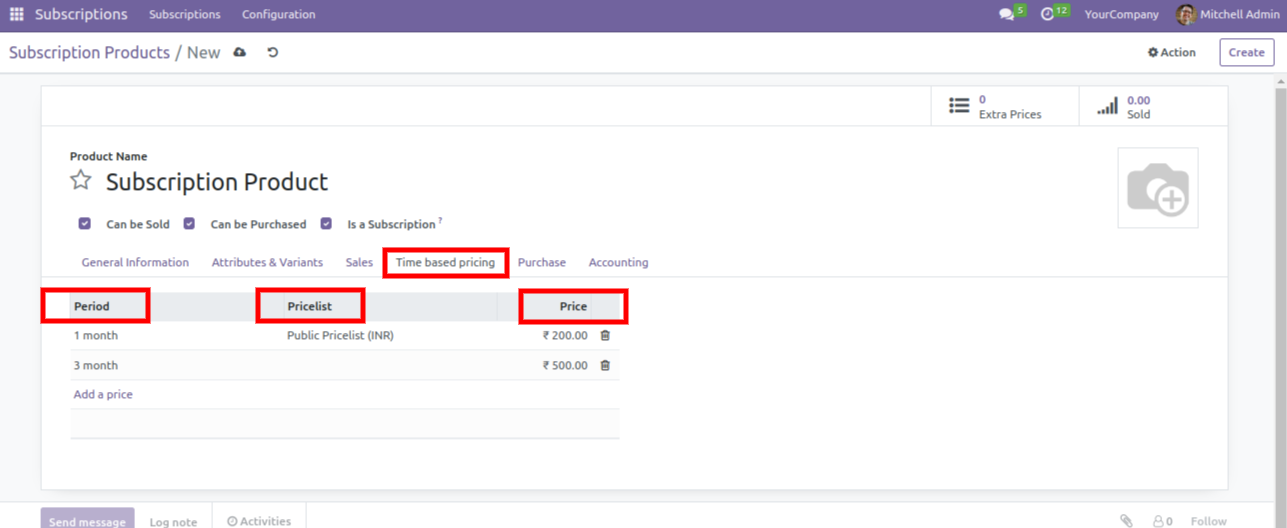Click the discard changes undo icon
Screen dimensions: 1287x528
click(272, 53)
